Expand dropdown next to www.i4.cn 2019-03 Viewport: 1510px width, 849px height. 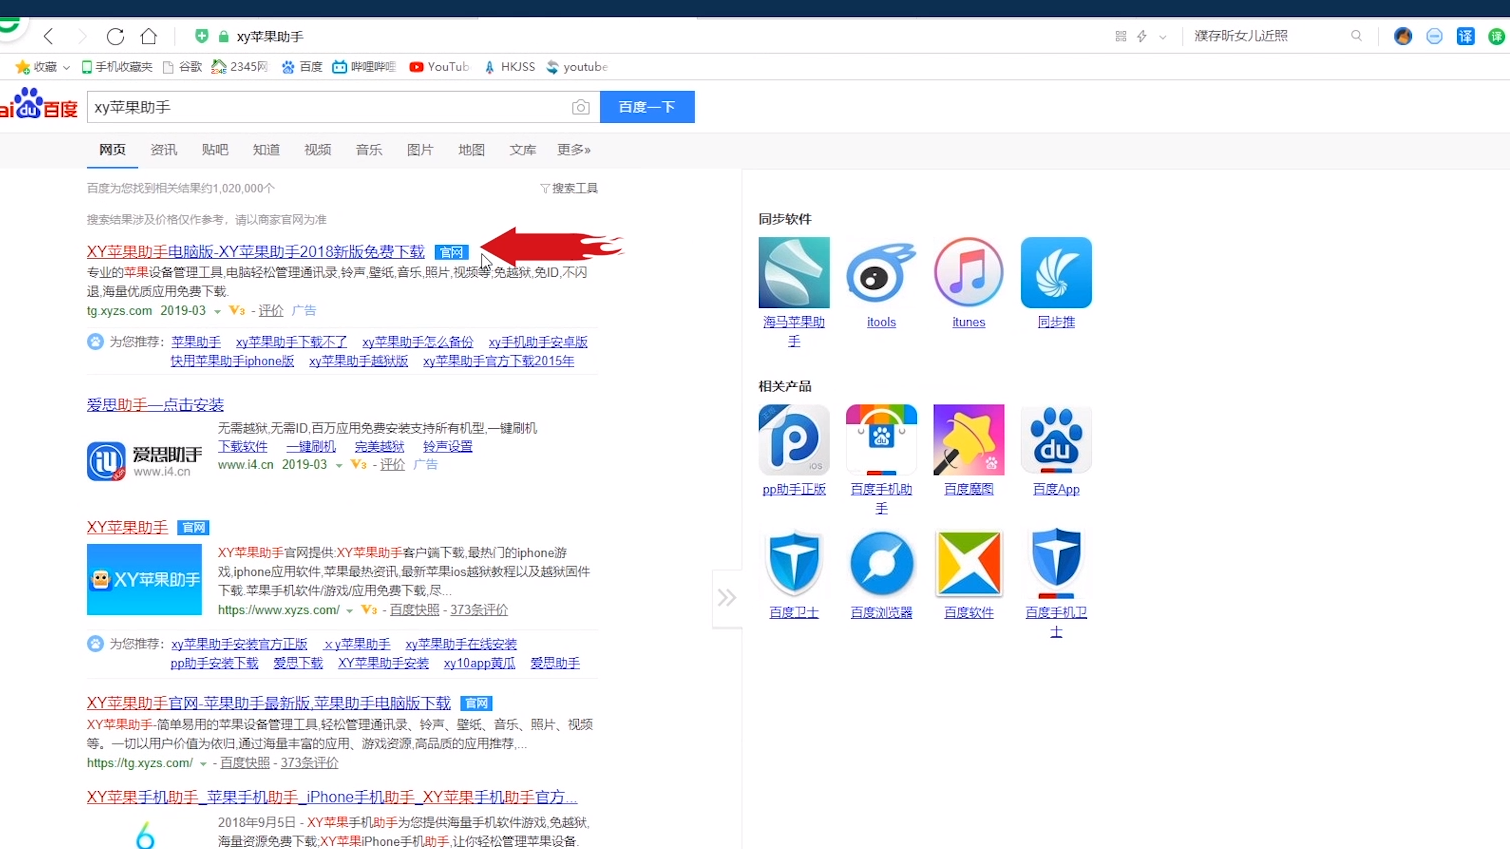tap(339, 466)
